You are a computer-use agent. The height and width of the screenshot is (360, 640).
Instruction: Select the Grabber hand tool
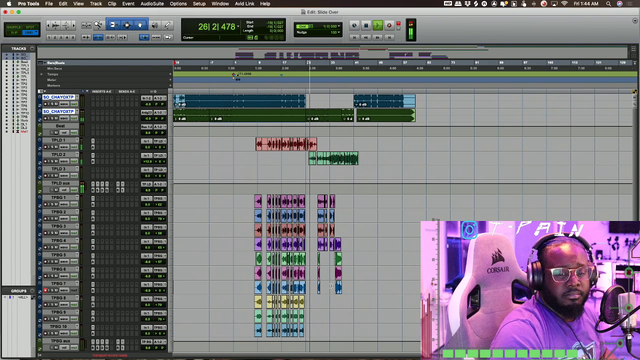[140, 25]
